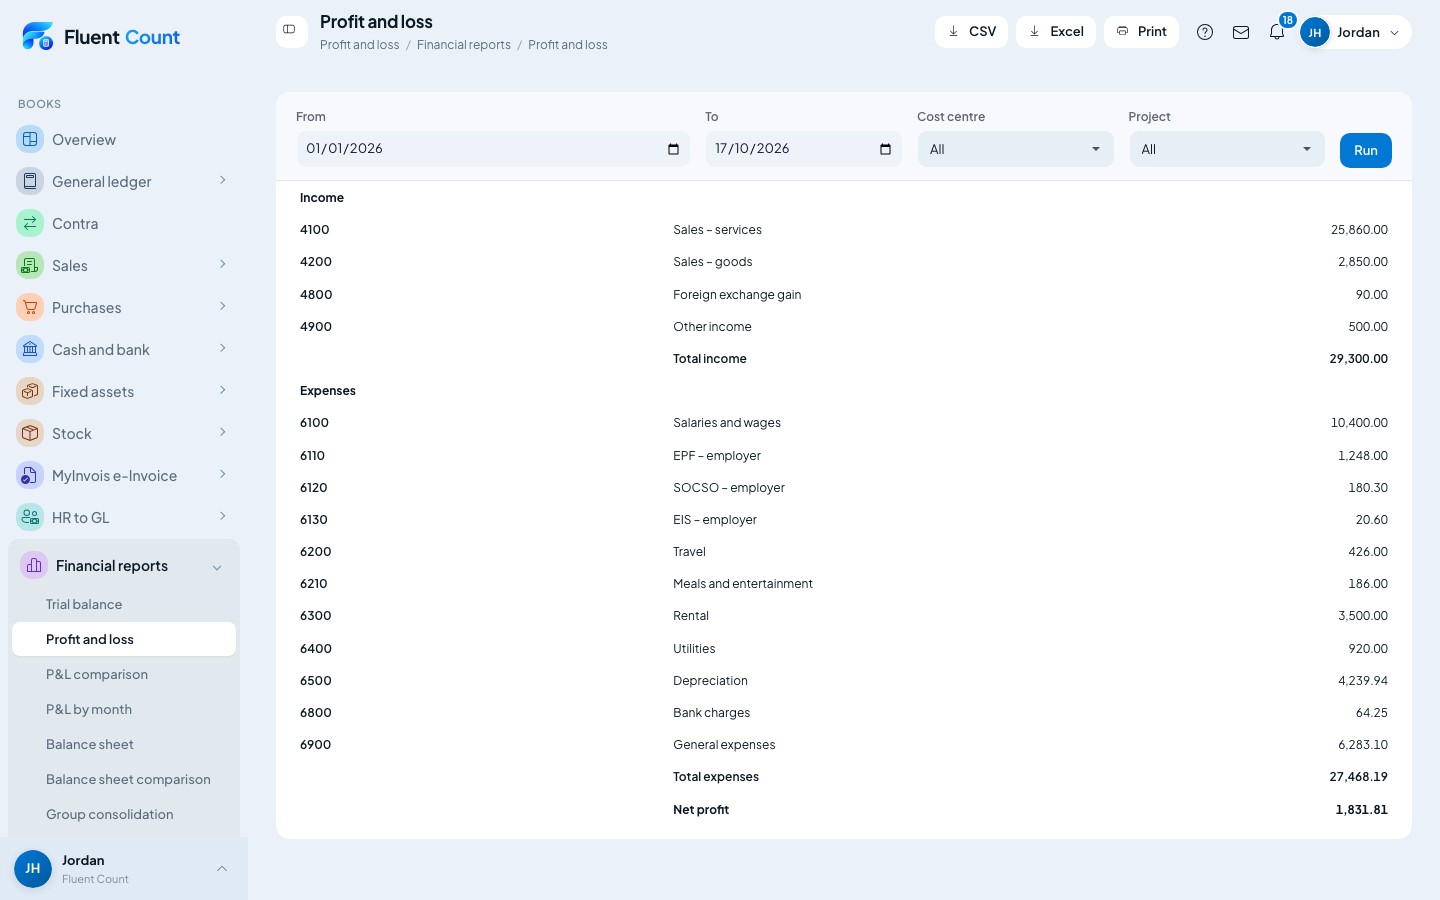Click the Fluent Count logo icon
The height and width of the screenshot is (900, 1440).
37,36
